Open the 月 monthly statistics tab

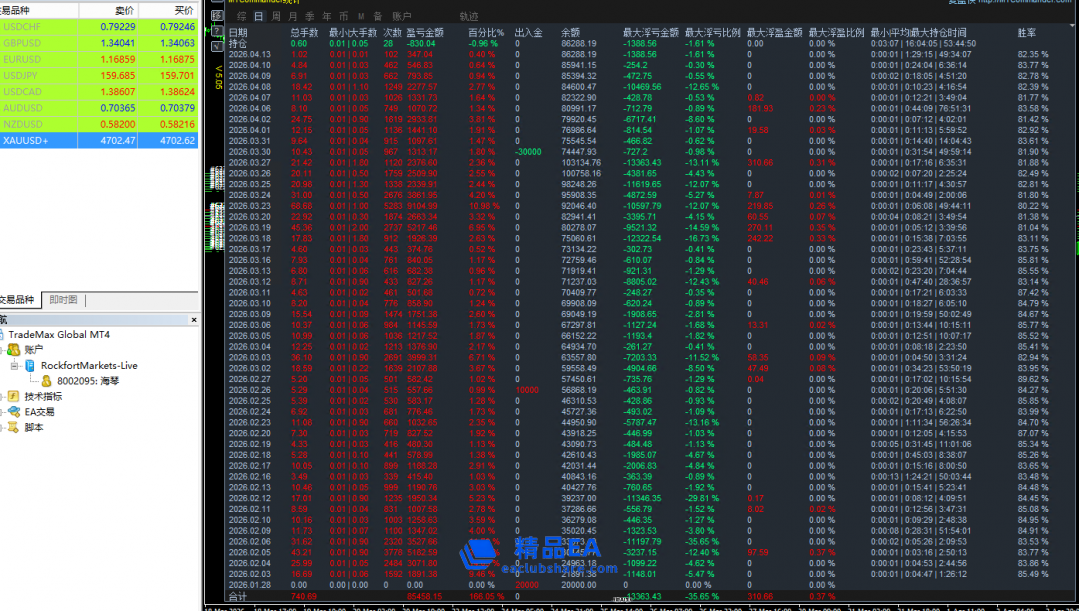click(x=292, y=17)
